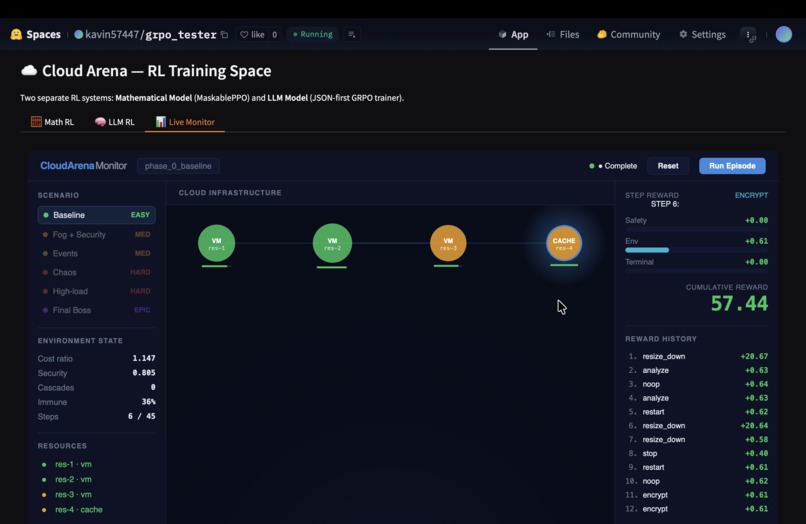This screenshot has width=806, height=524.
Task: Click the cumulative reward value 57.44
Action: [739, 303]
